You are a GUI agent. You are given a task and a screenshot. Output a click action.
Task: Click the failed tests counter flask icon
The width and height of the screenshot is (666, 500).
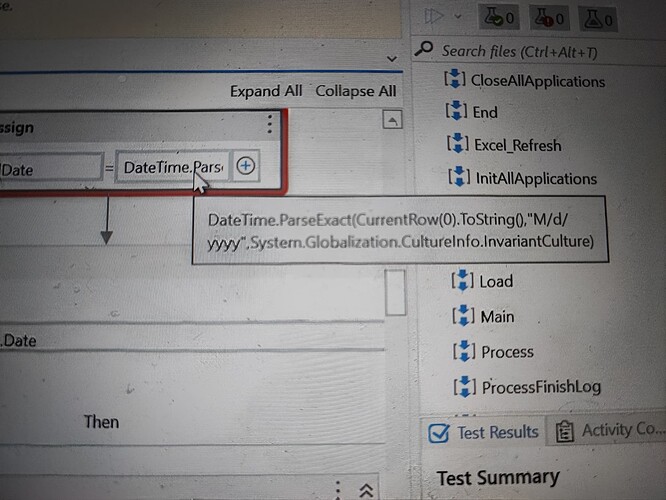click(x=549, y=17)
